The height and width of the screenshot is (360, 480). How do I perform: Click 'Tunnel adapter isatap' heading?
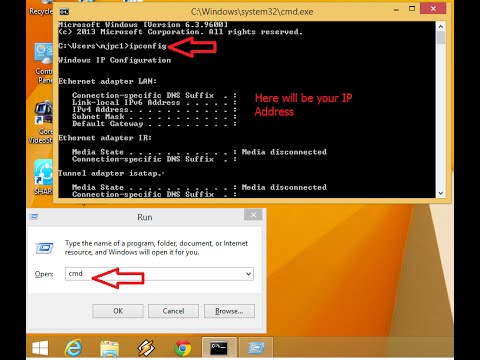[111, 173]
